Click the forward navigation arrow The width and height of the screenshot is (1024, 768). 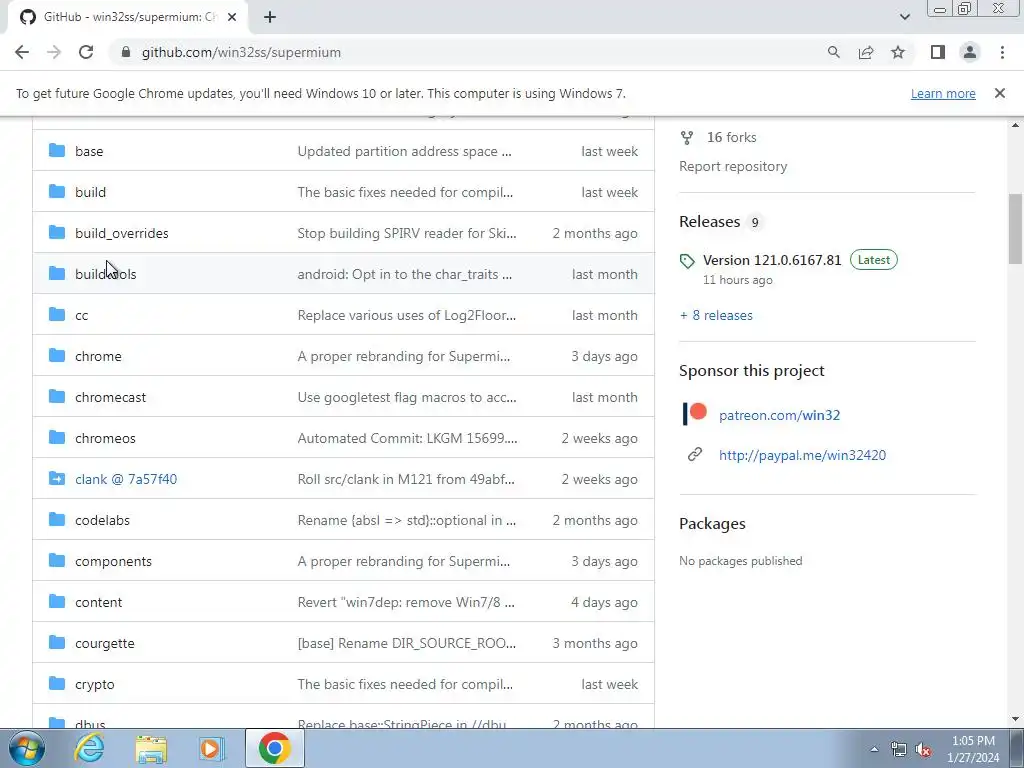click(54, 52)
